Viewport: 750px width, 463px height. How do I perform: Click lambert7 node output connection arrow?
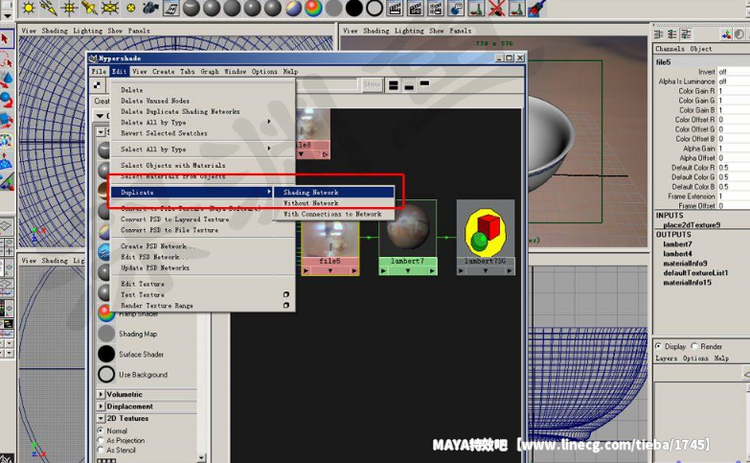tap(432, 271)
